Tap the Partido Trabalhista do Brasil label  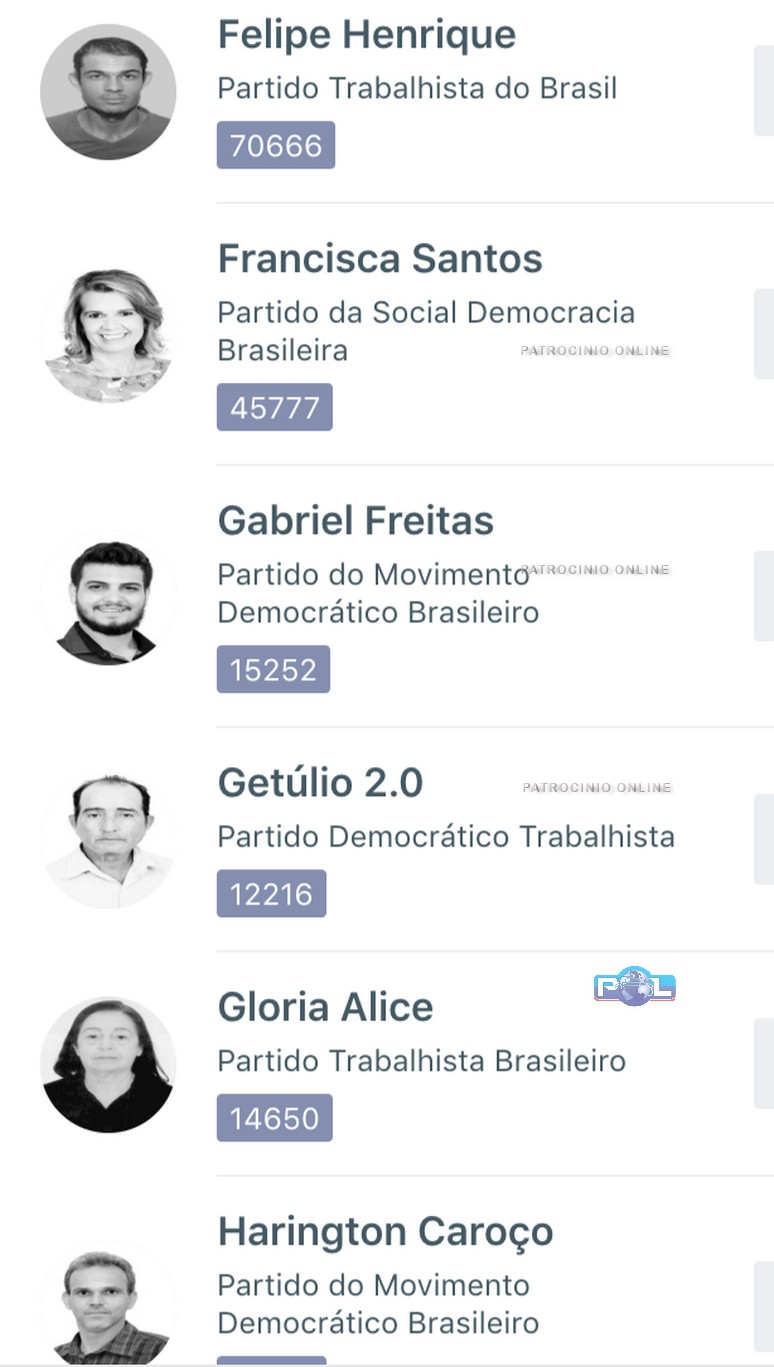pos(417,88)
